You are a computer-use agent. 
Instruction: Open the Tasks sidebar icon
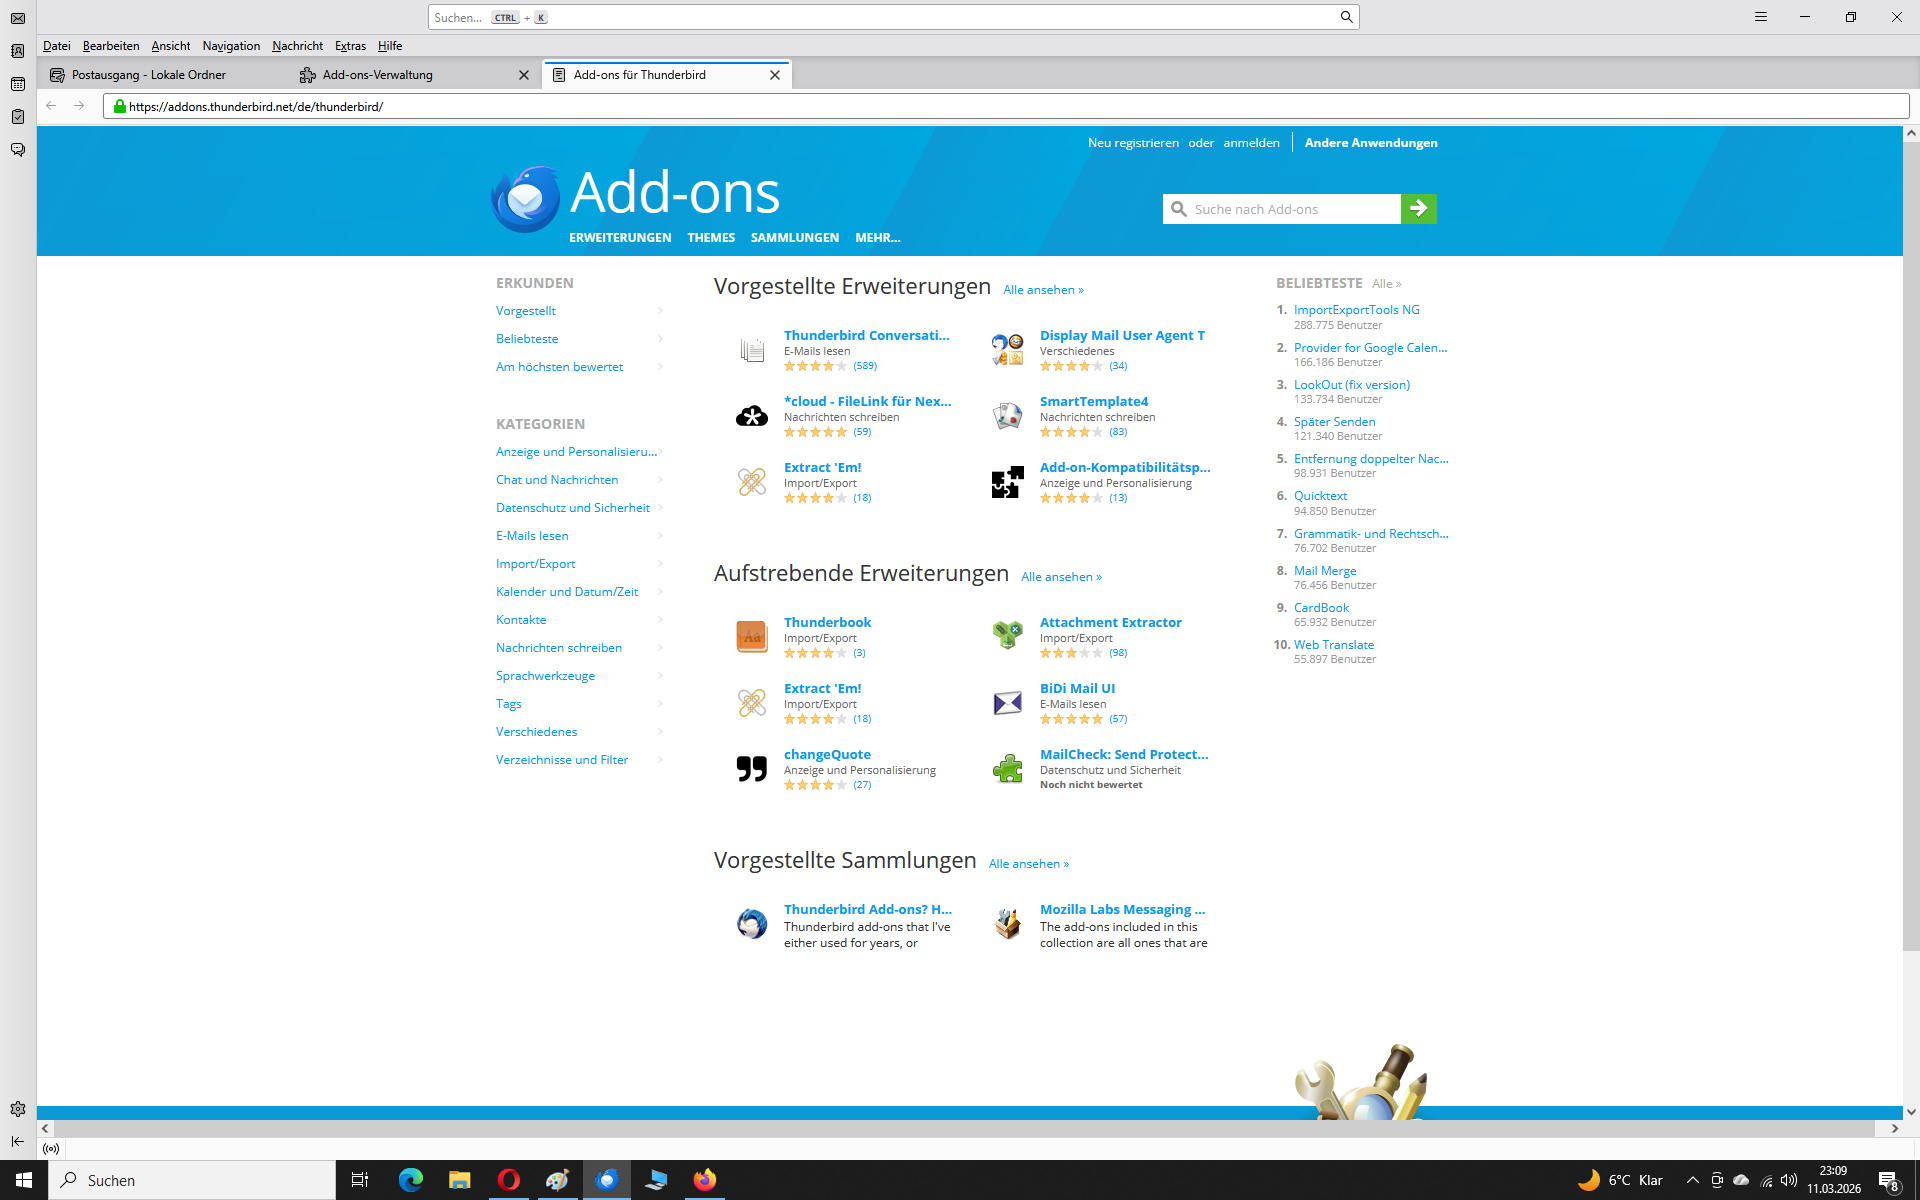tap(18, 117)
